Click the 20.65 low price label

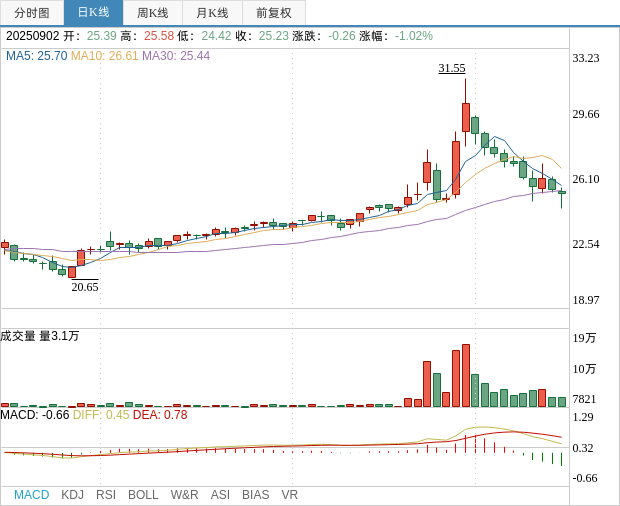click(85, 287)
